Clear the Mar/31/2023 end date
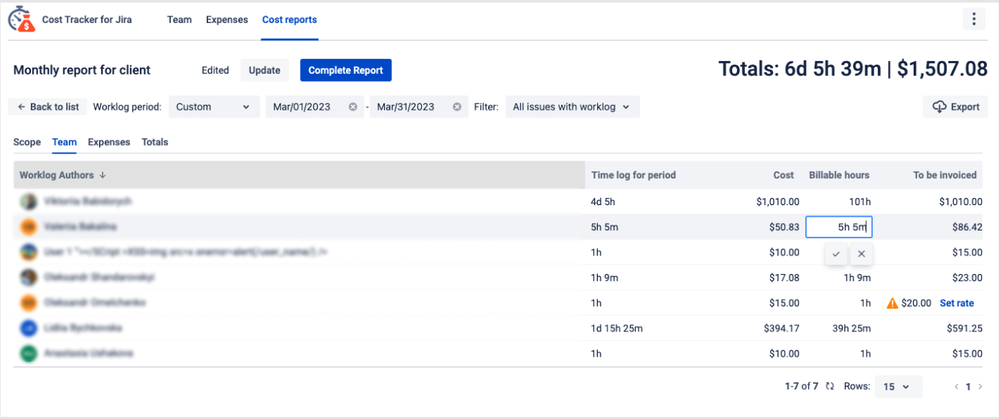This screenshot has width=999, height=419. 457,107
